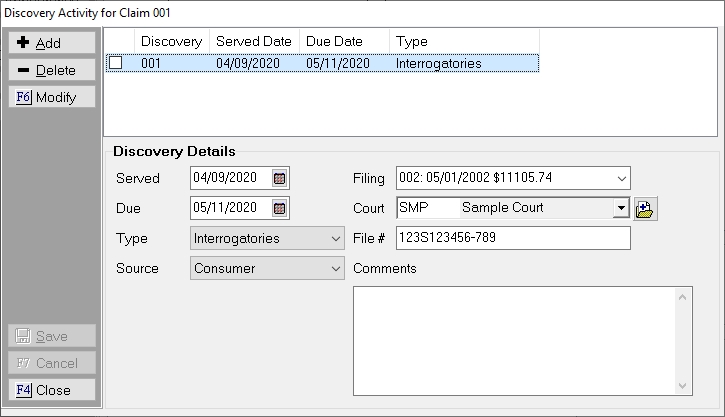The width and height of the screenshot is (725, 417).
Task: Click the Comments scrollbar down arrow
Action: 684,386
